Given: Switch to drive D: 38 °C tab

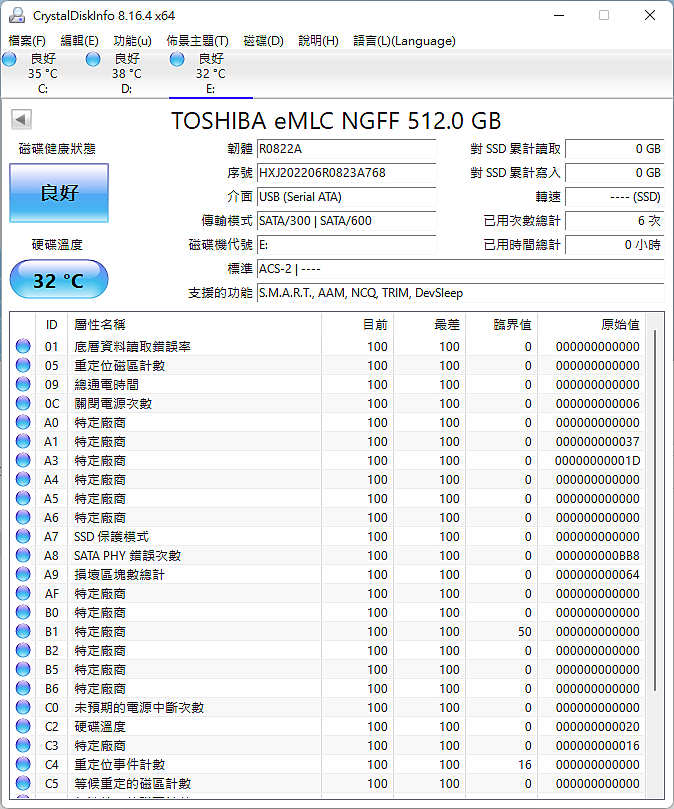Looking at the screenshot, I should click(126, 73).
